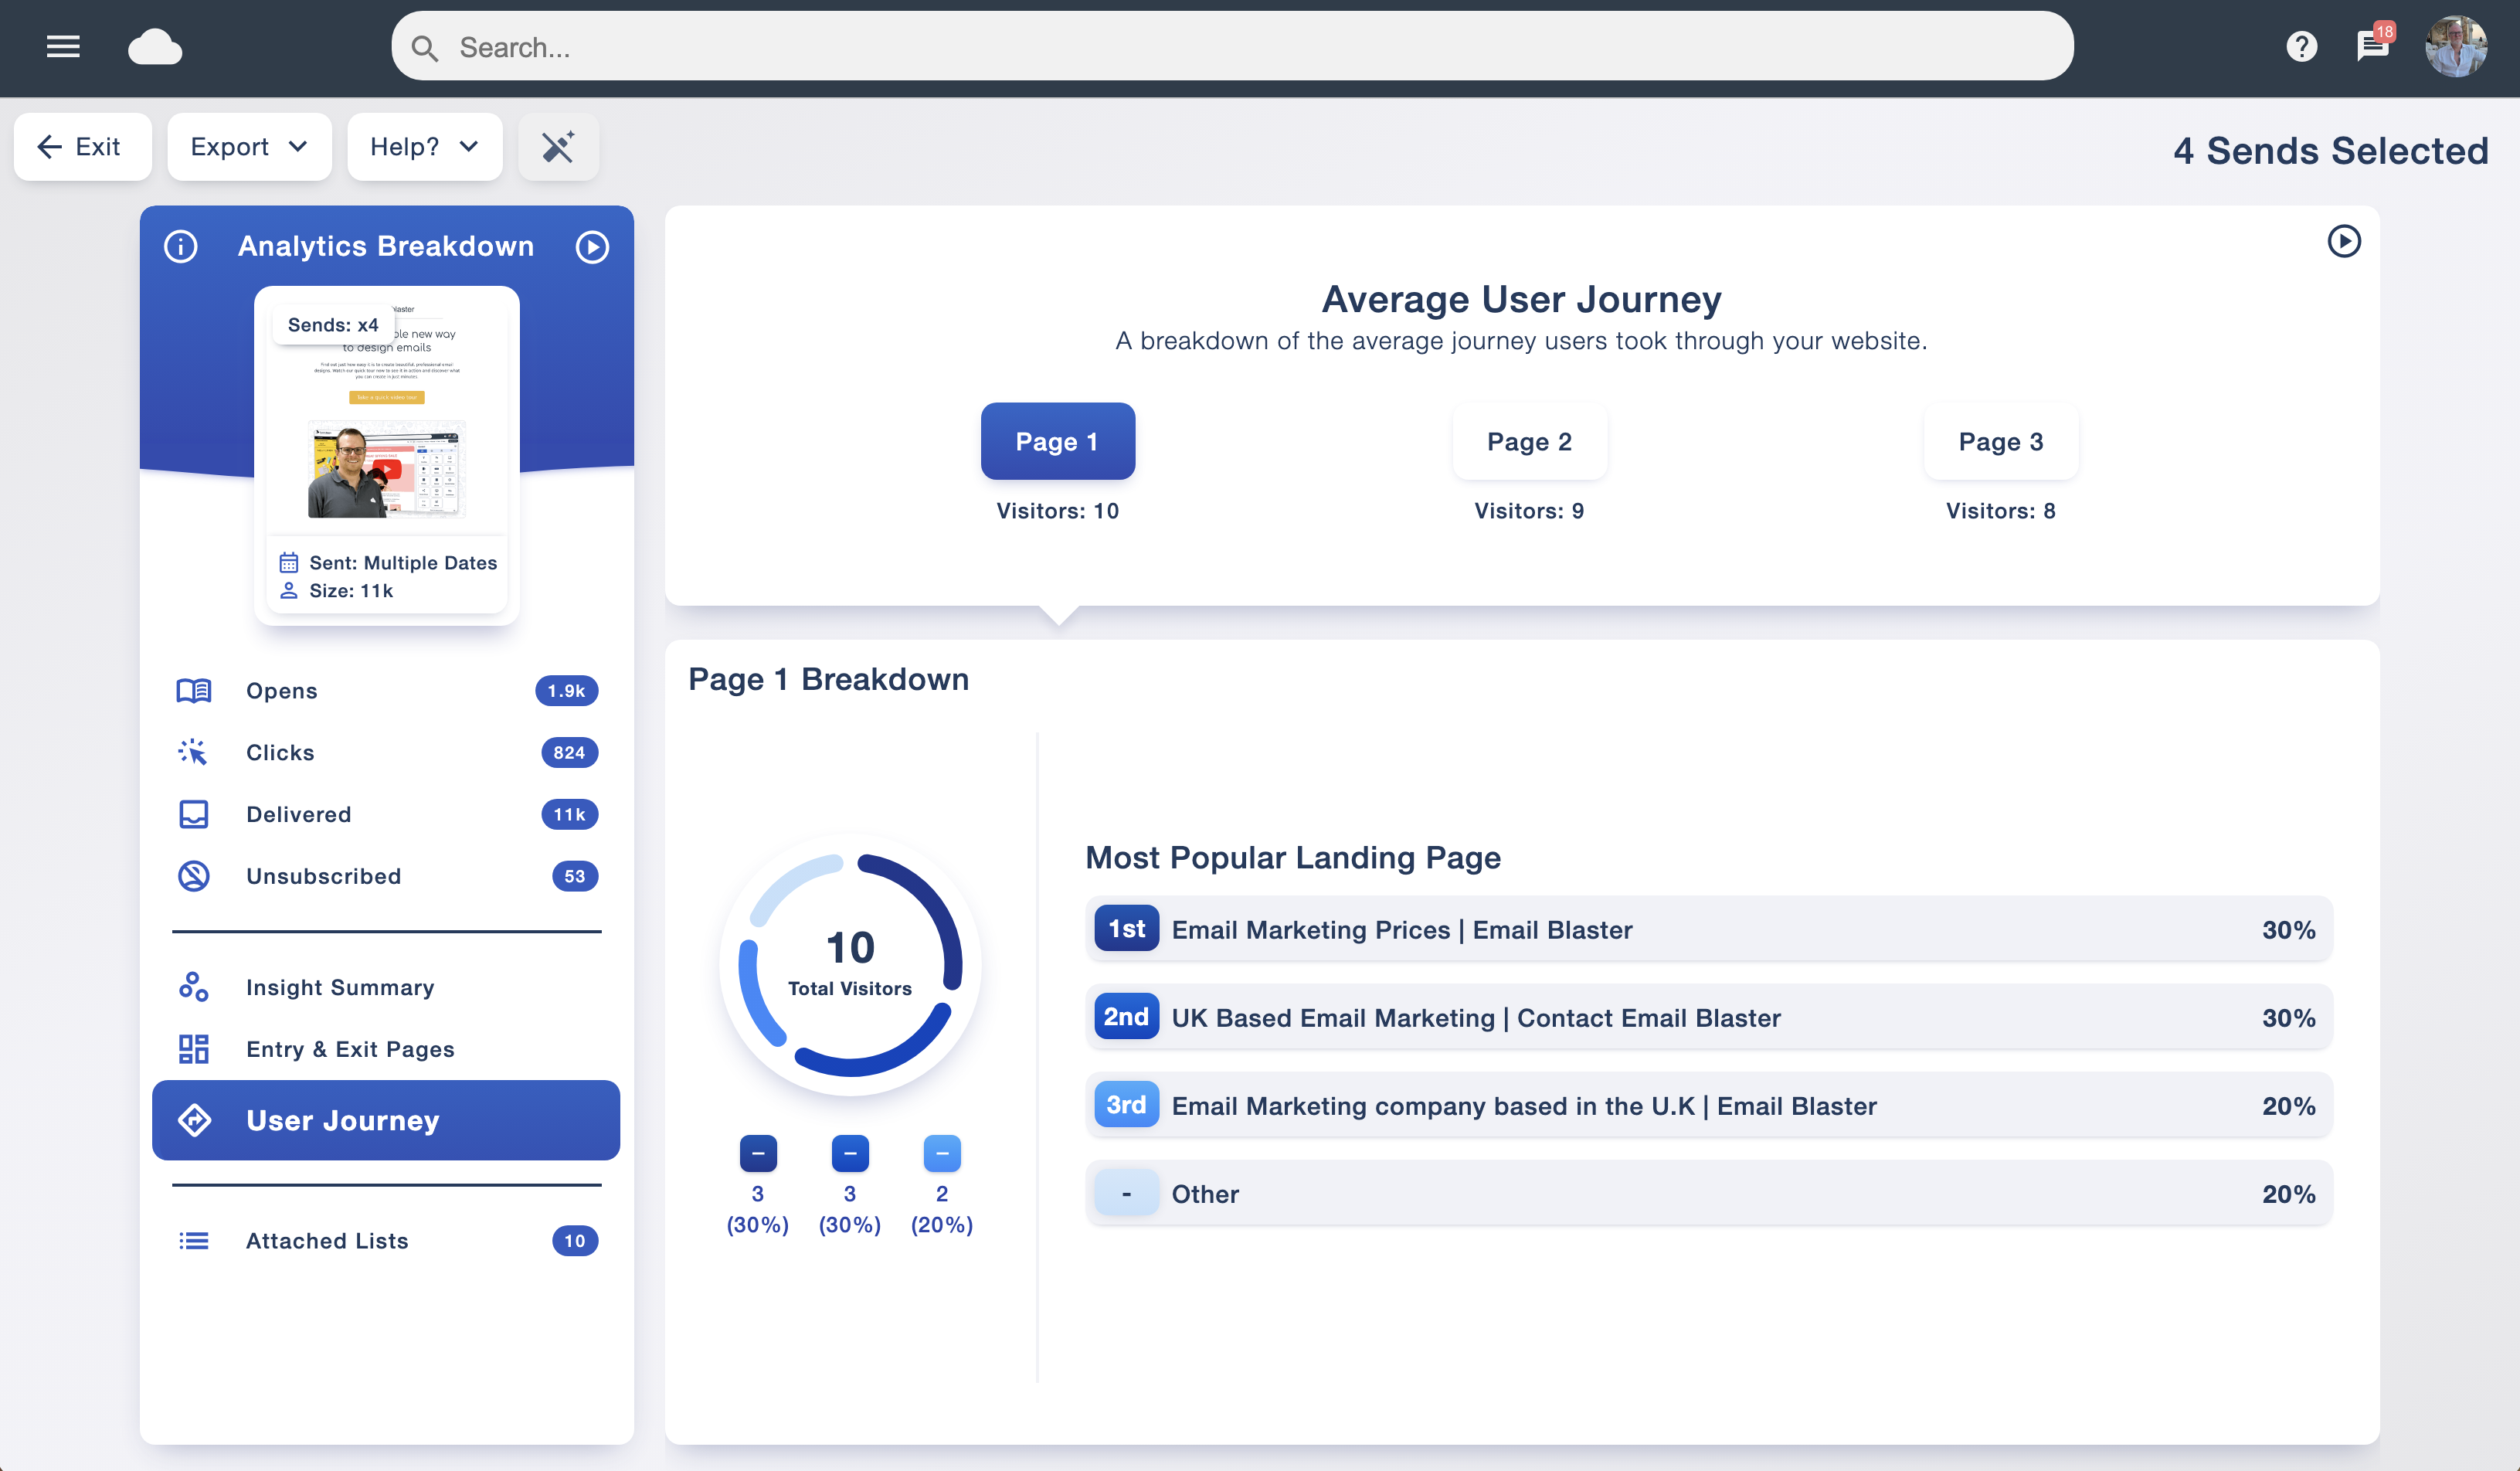Viewport: 2520px width, 1471px height.
Task: Click the Insight Summary bubbles icon
Action: pyautogui.click(x=193, y=987)
